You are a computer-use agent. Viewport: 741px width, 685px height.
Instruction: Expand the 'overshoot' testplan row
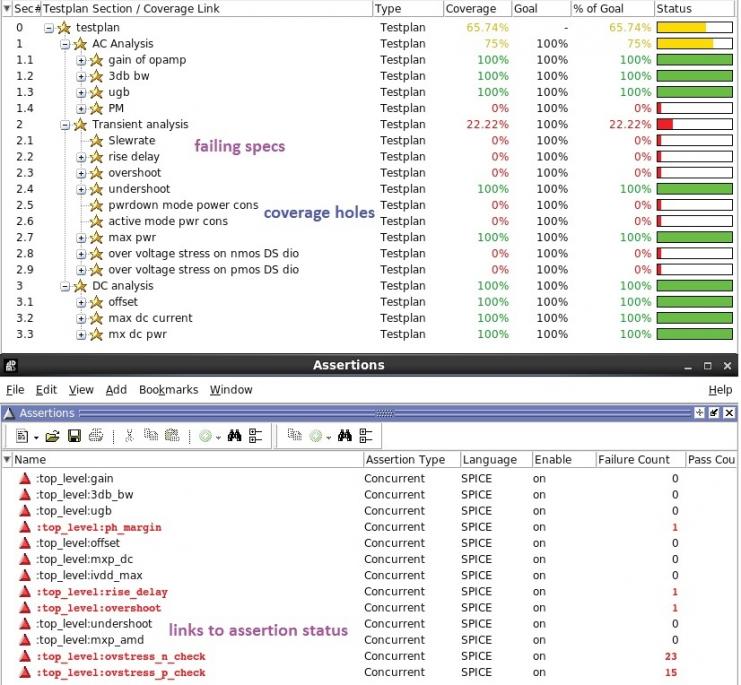click(x=81, y=173)
